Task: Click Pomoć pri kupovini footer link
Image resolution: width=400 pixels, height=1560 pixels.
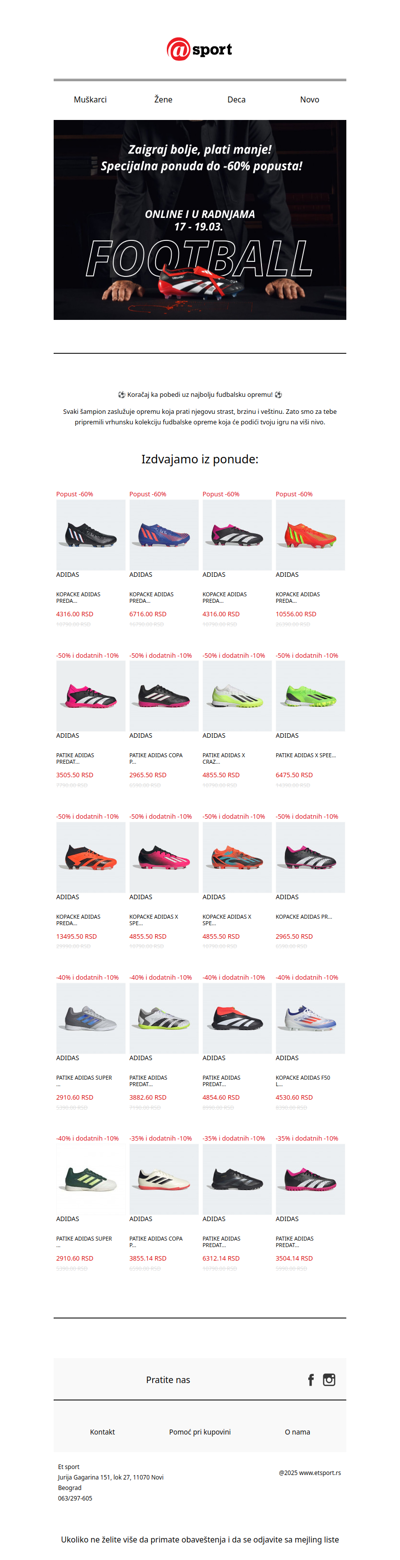Action: click(200, 1432)
